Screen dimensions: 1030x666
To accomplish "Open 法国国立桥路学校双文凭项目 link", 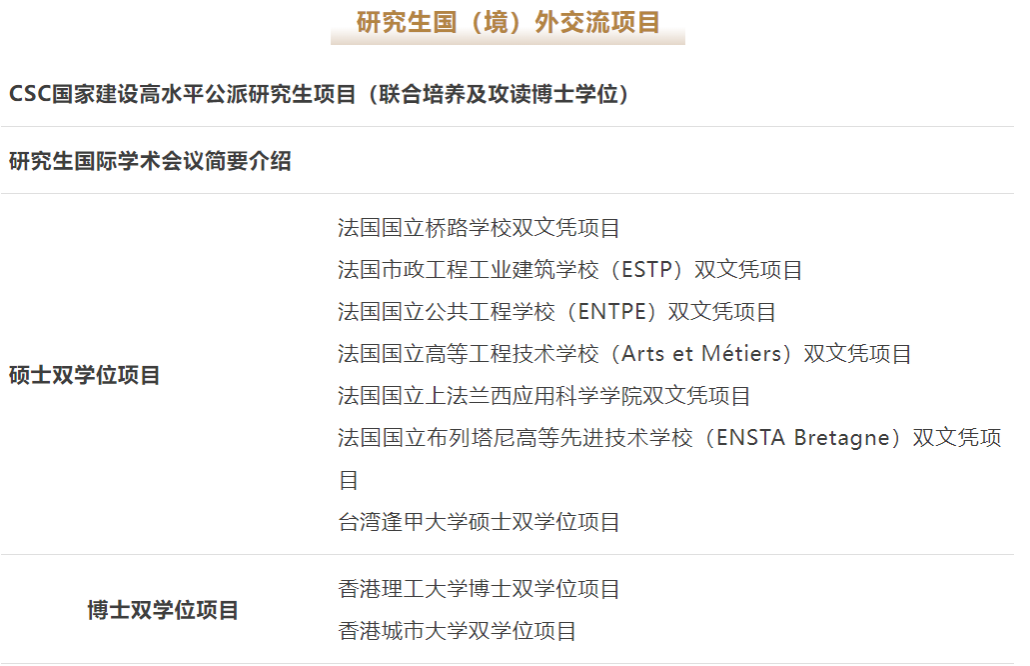I will (478, 228).
